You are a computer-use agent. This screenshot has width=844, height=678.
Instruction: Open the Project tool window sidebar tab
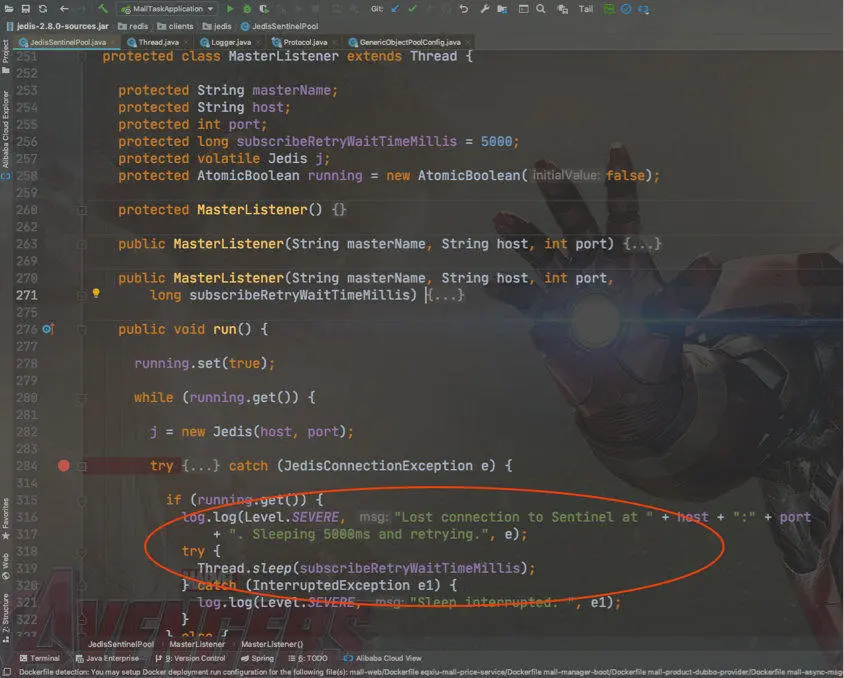pyautogui.click(x=5, y=57)
